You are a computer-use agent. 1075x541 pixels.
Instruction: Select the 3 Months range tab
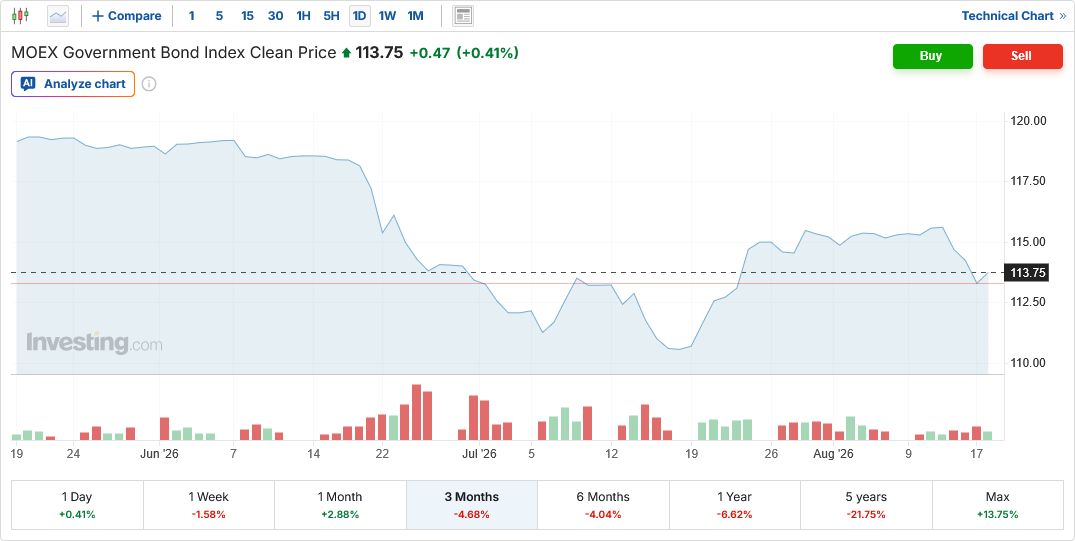(472, 505)
